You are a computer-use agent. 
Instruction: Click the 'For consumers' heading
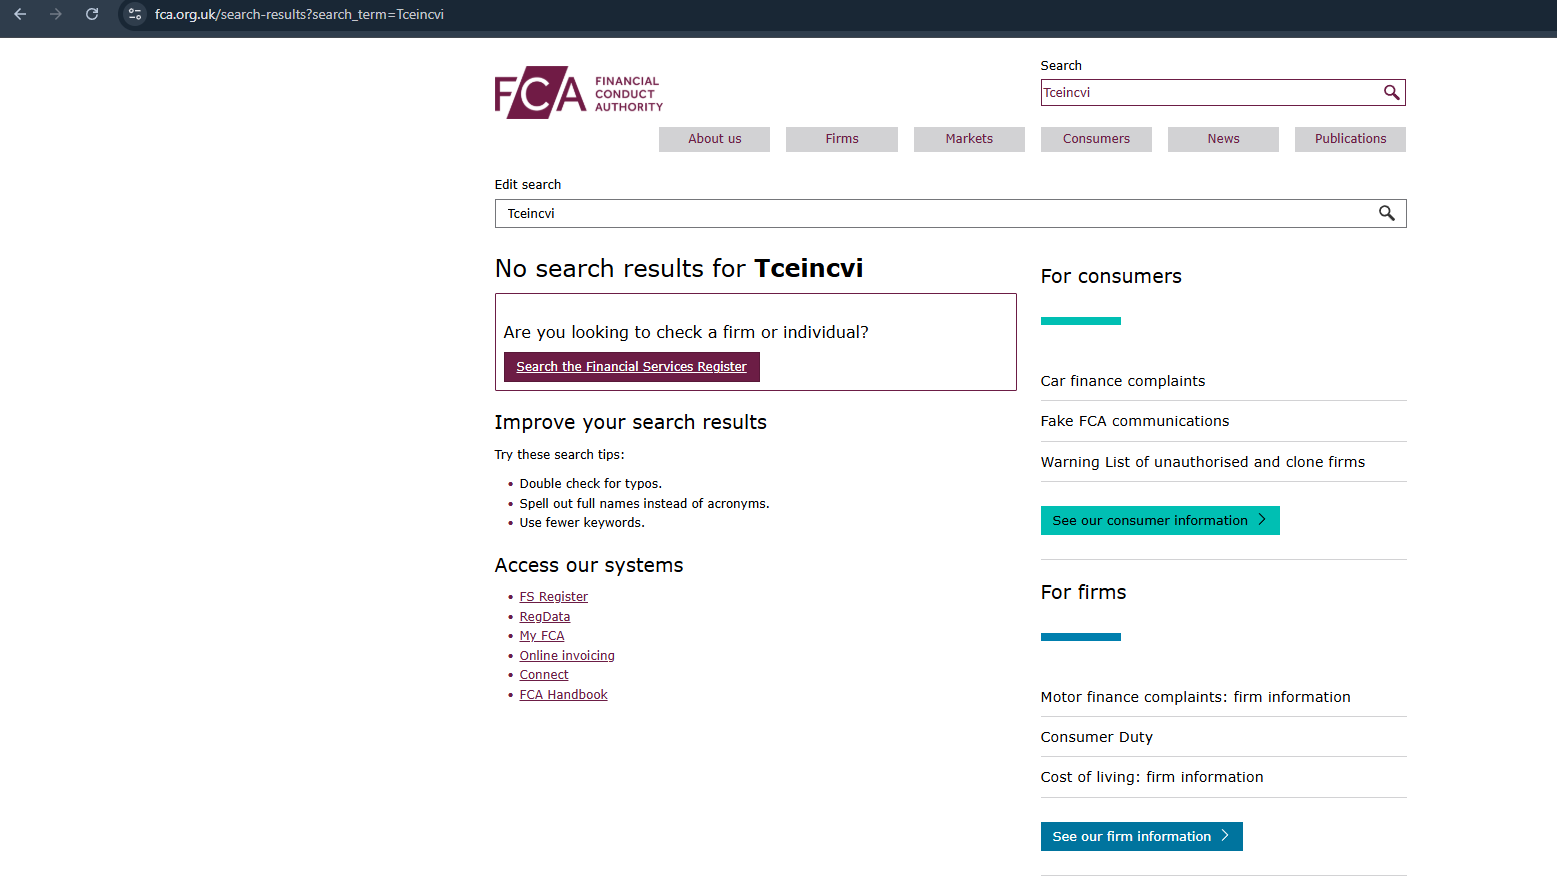click(1111, 276)
